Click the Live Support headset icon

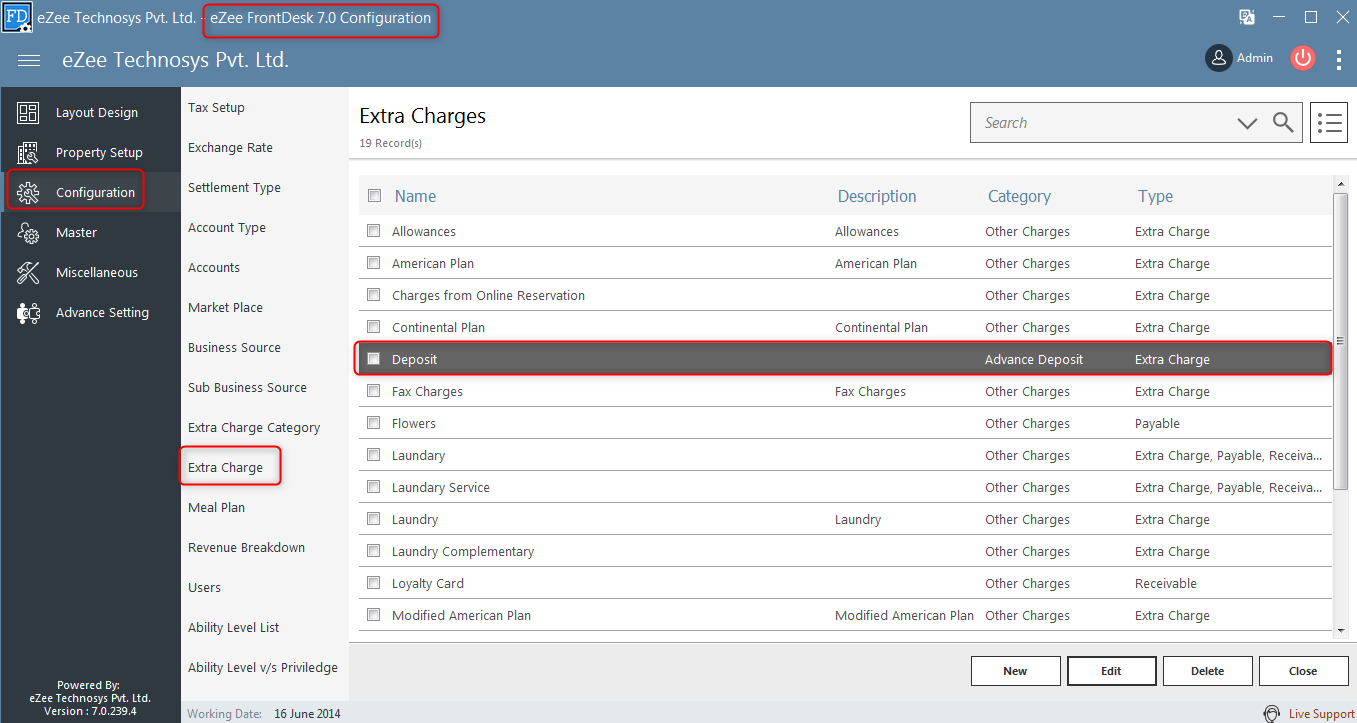pos(1272,714)
